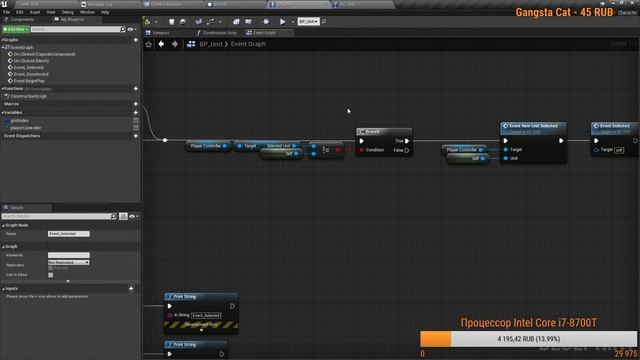This screenshot has height=360, width=640.
Task: Toggle the Reliable checkbox
Action: pos(51,268)
